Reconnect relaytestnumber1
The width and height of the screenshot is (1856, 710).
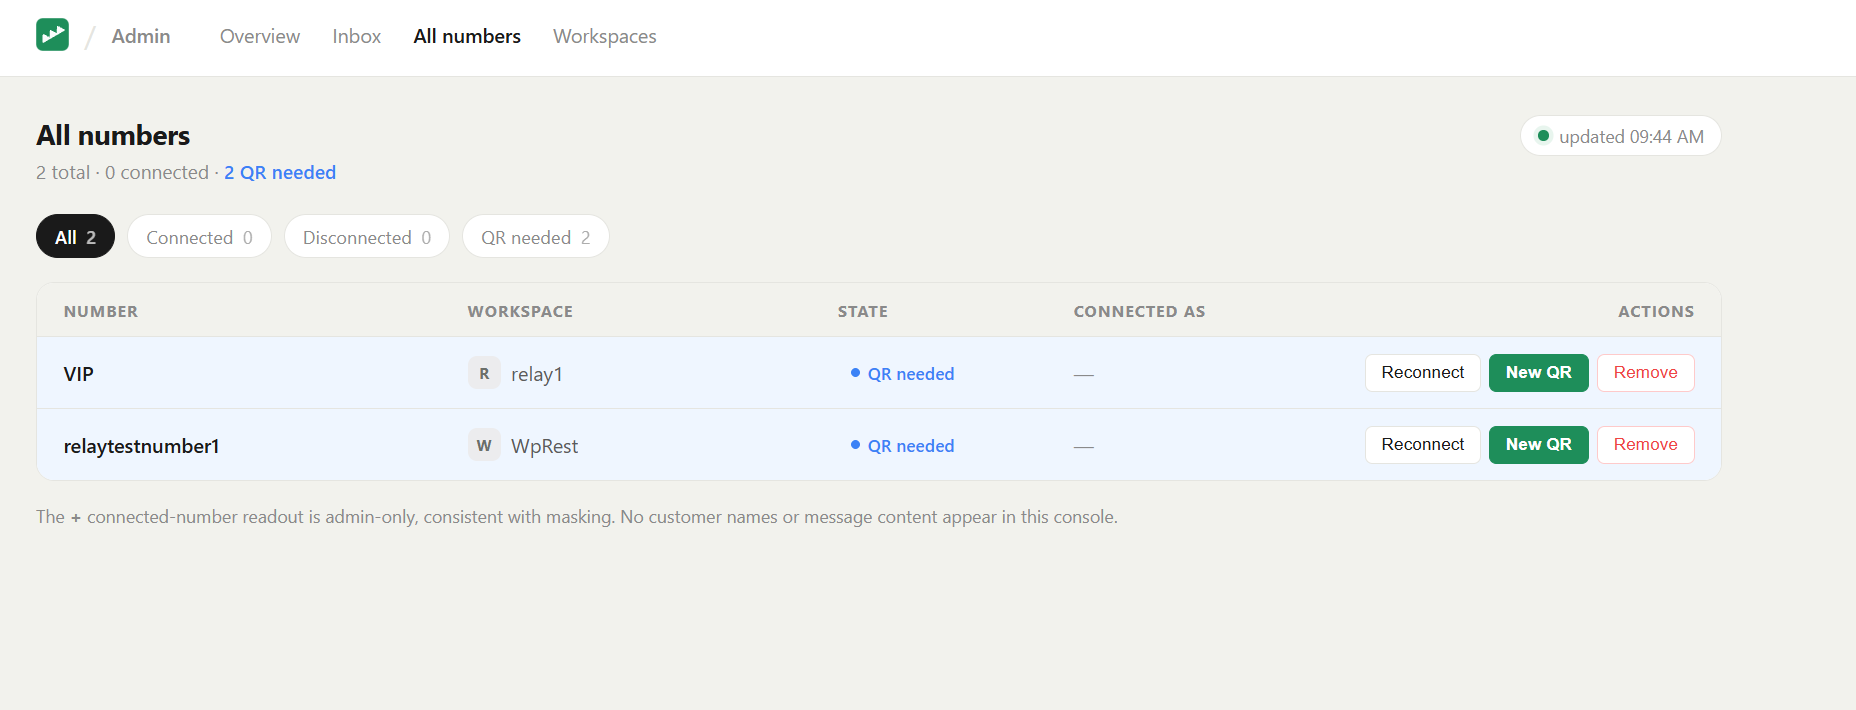click(1422, 445)
